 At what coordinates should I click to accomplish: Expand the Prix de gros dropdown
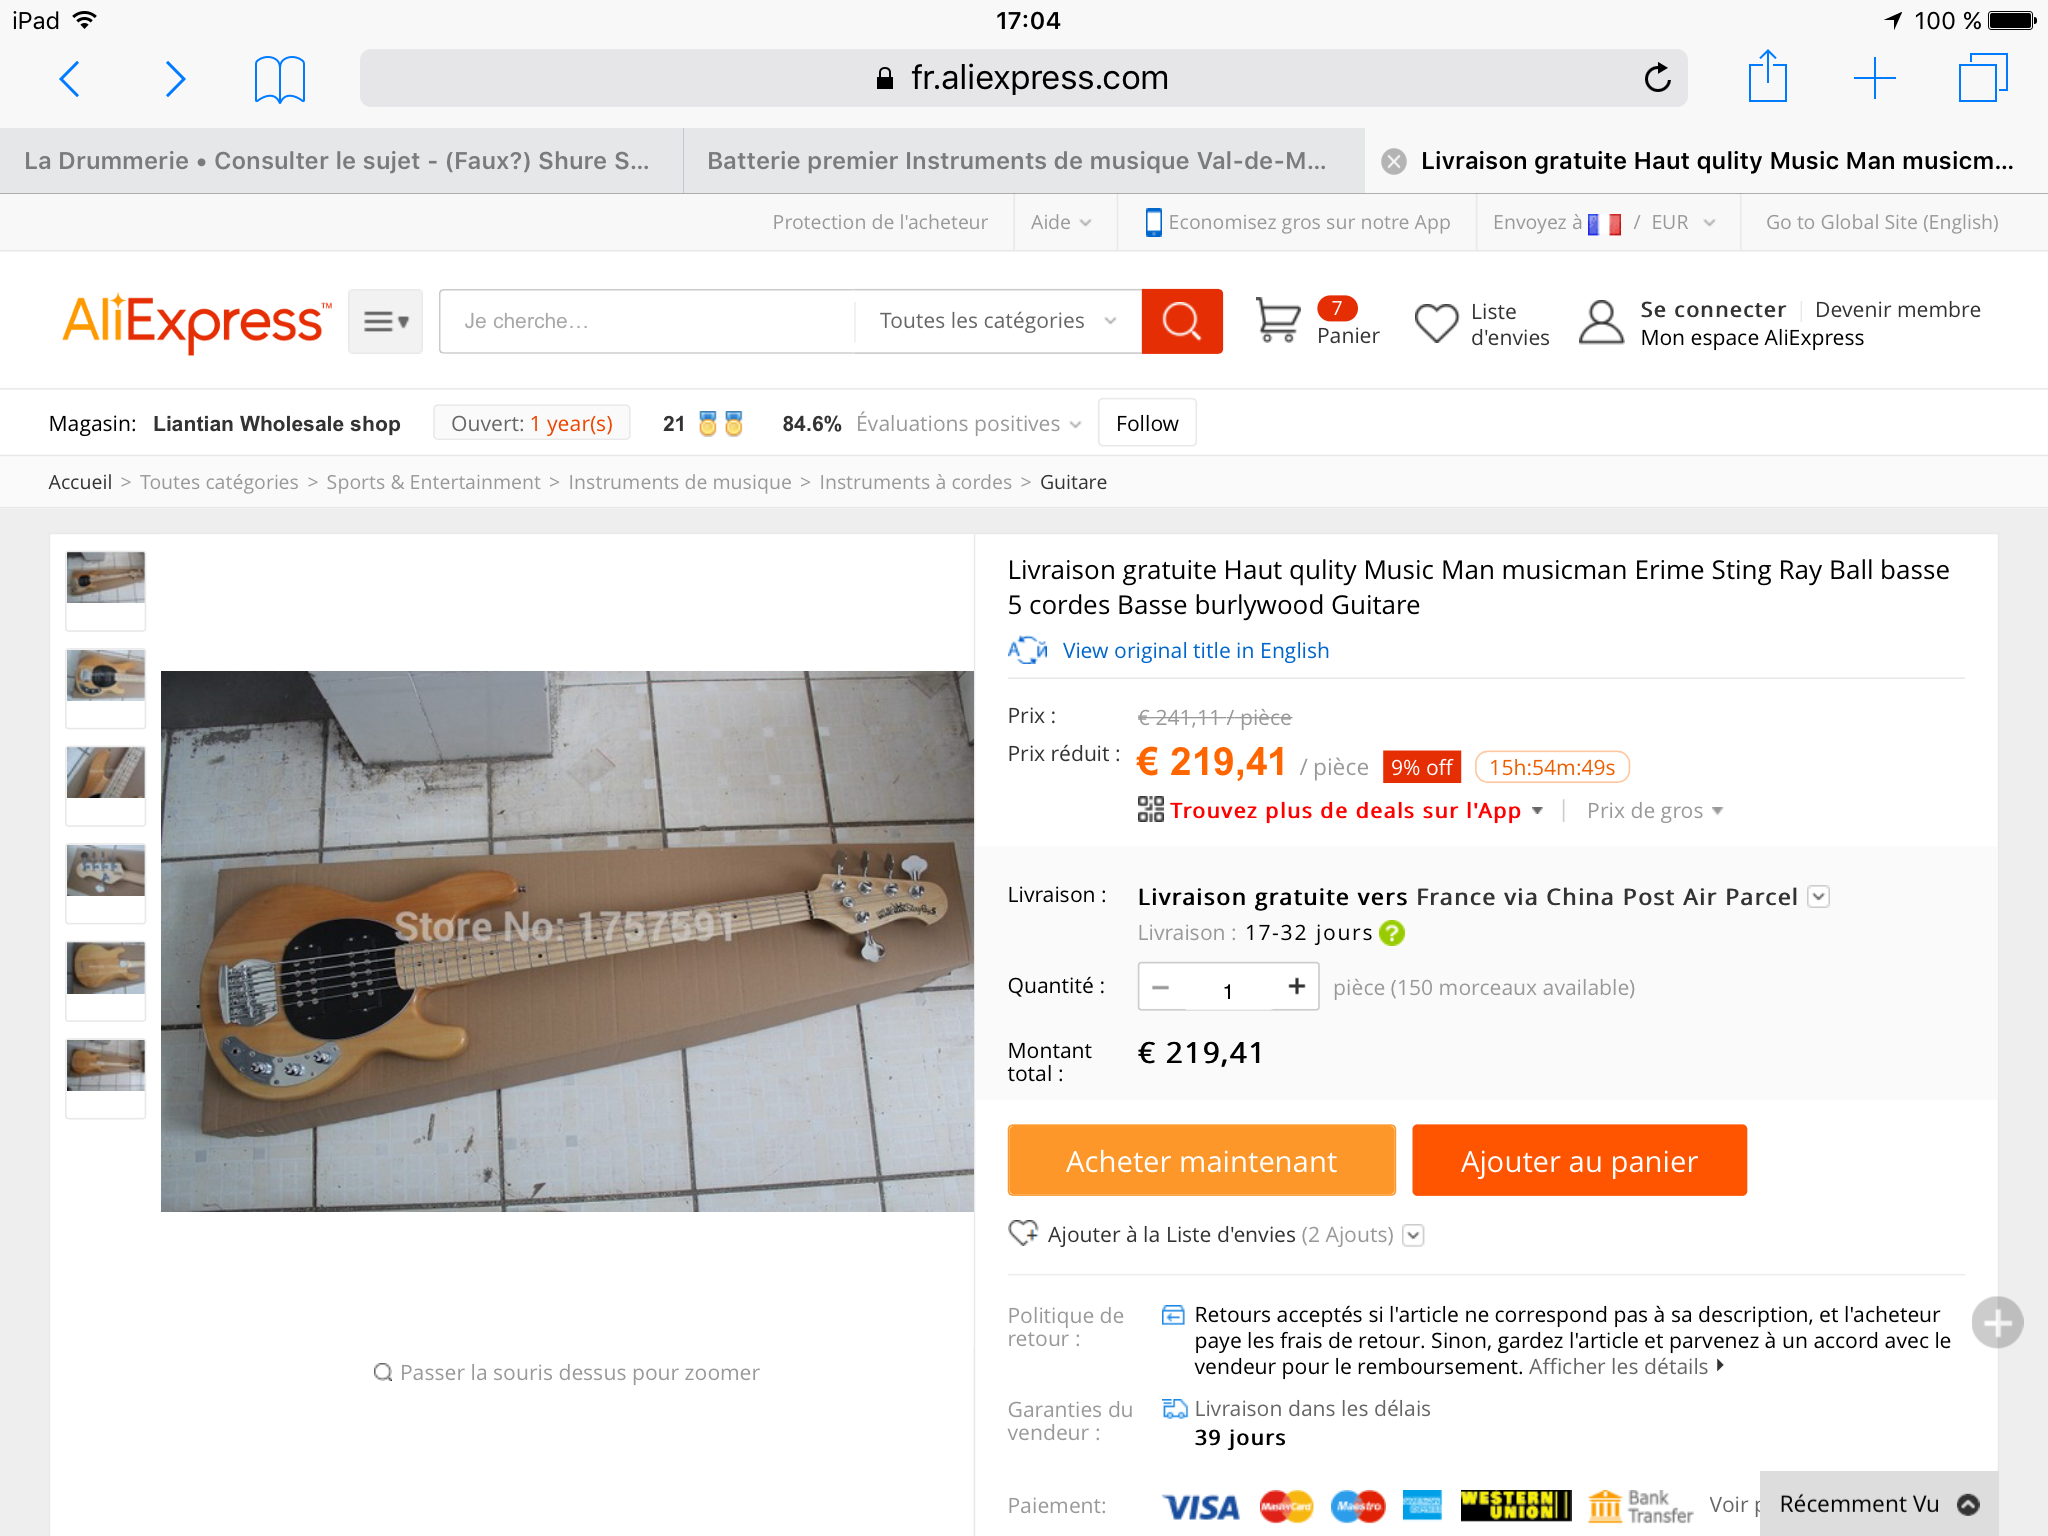pos(1655,811)
